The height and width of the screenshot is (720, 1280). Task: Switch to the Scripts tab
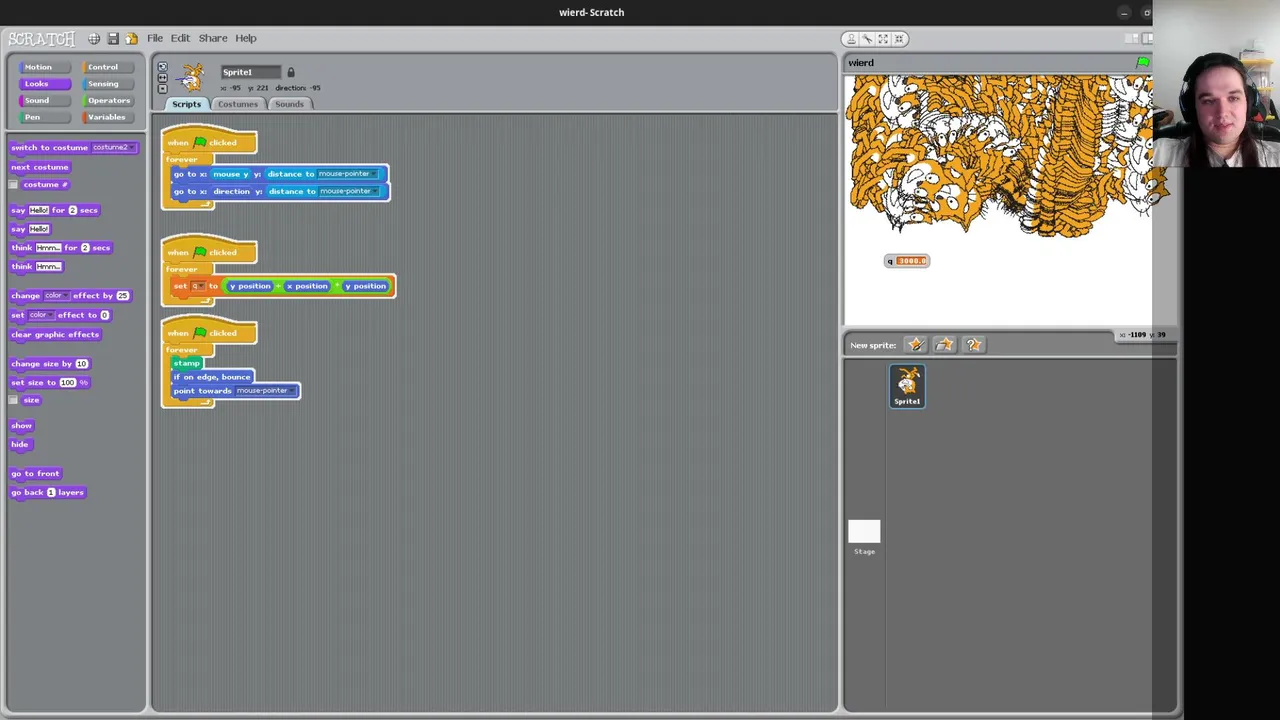pyautogui.click(x=186, y=104)
